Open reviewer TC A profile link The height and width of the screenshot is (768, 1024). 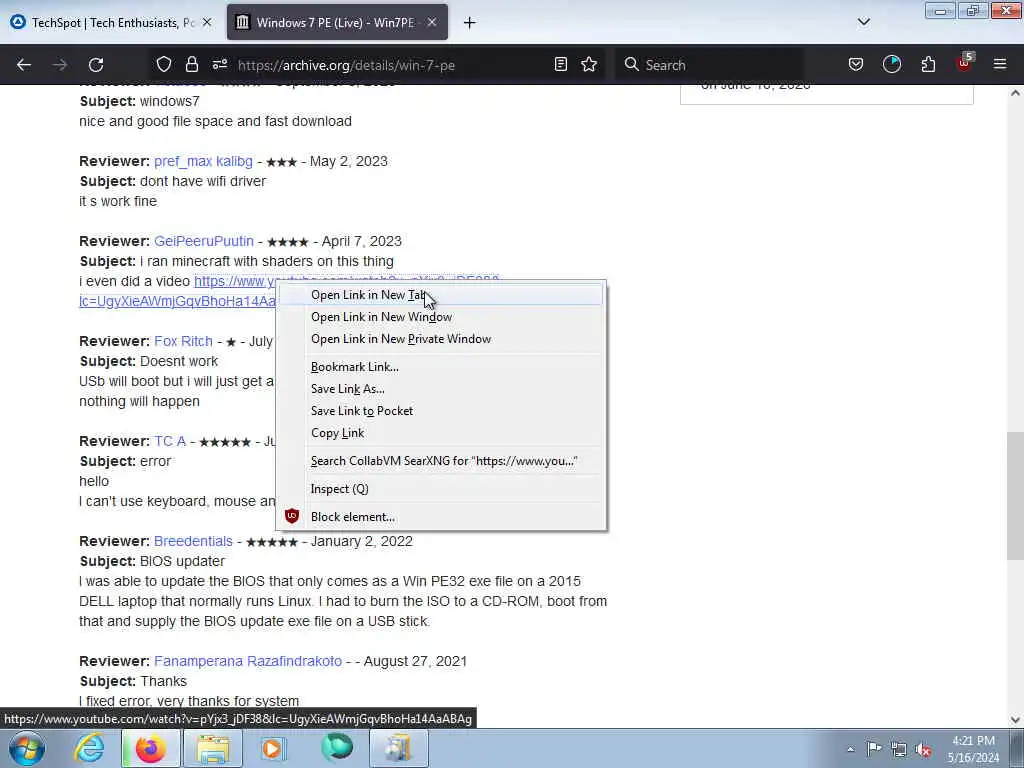[170, 441]
